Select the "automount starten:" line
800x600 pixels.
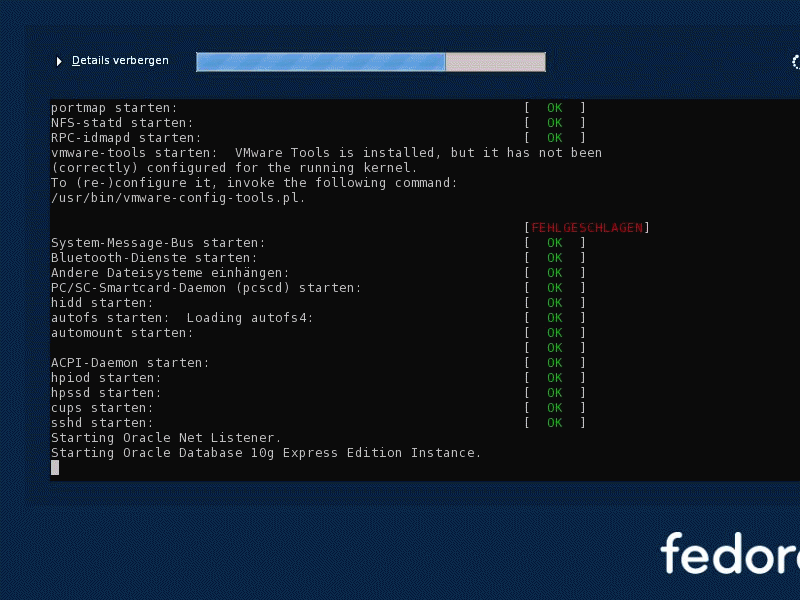pyautogui.click(x=122, y=333)
